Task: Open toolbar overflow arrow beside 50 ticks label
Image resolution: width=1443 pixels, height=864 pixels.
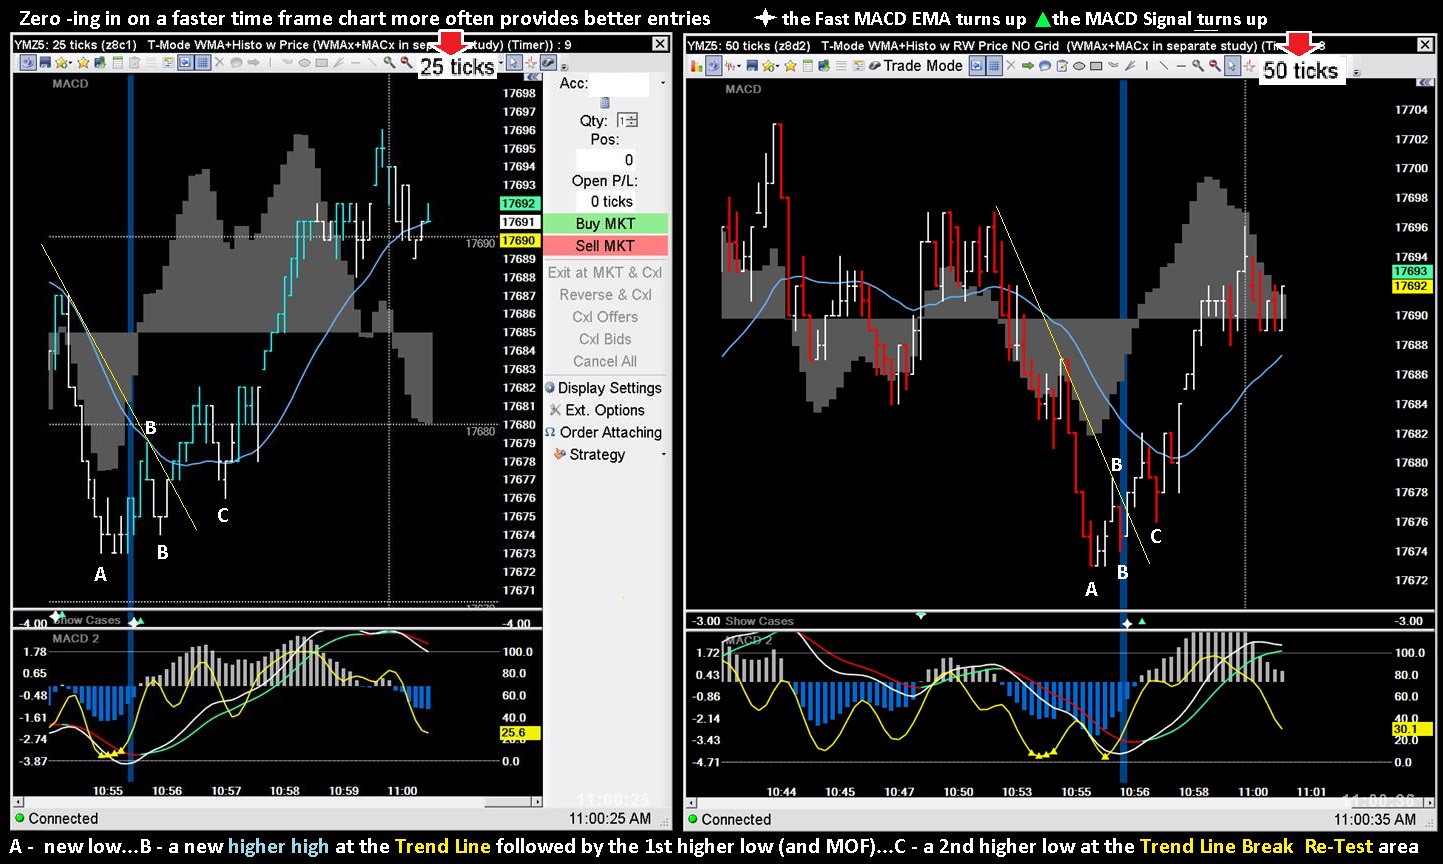Action: coord(1356,72)
